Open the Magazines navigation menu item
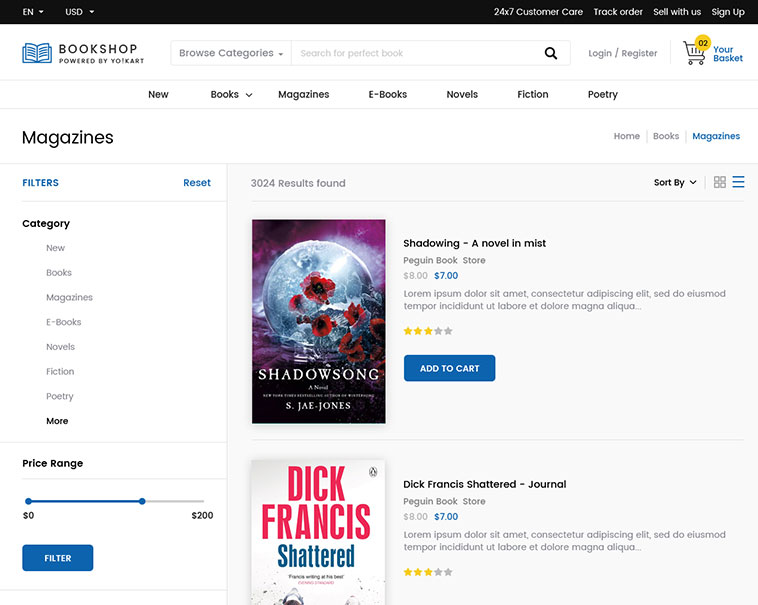This screenshot has width=758, height=605. coord(304,95)
